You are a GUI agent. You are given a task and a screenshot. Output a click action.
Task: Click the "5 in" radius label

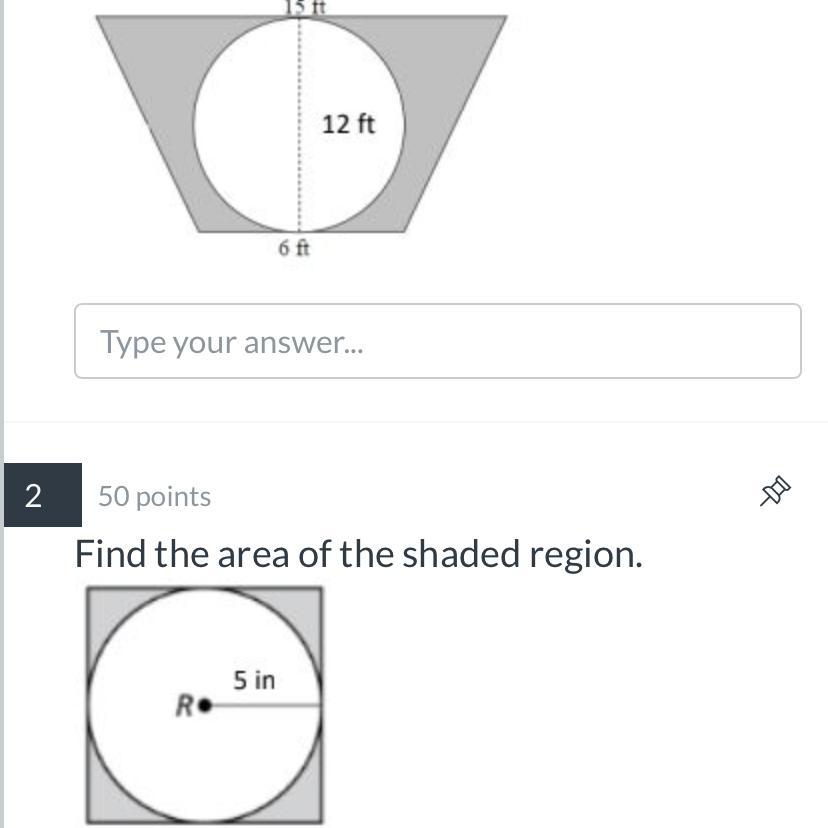pyautogui.click(x=254, y=680)
